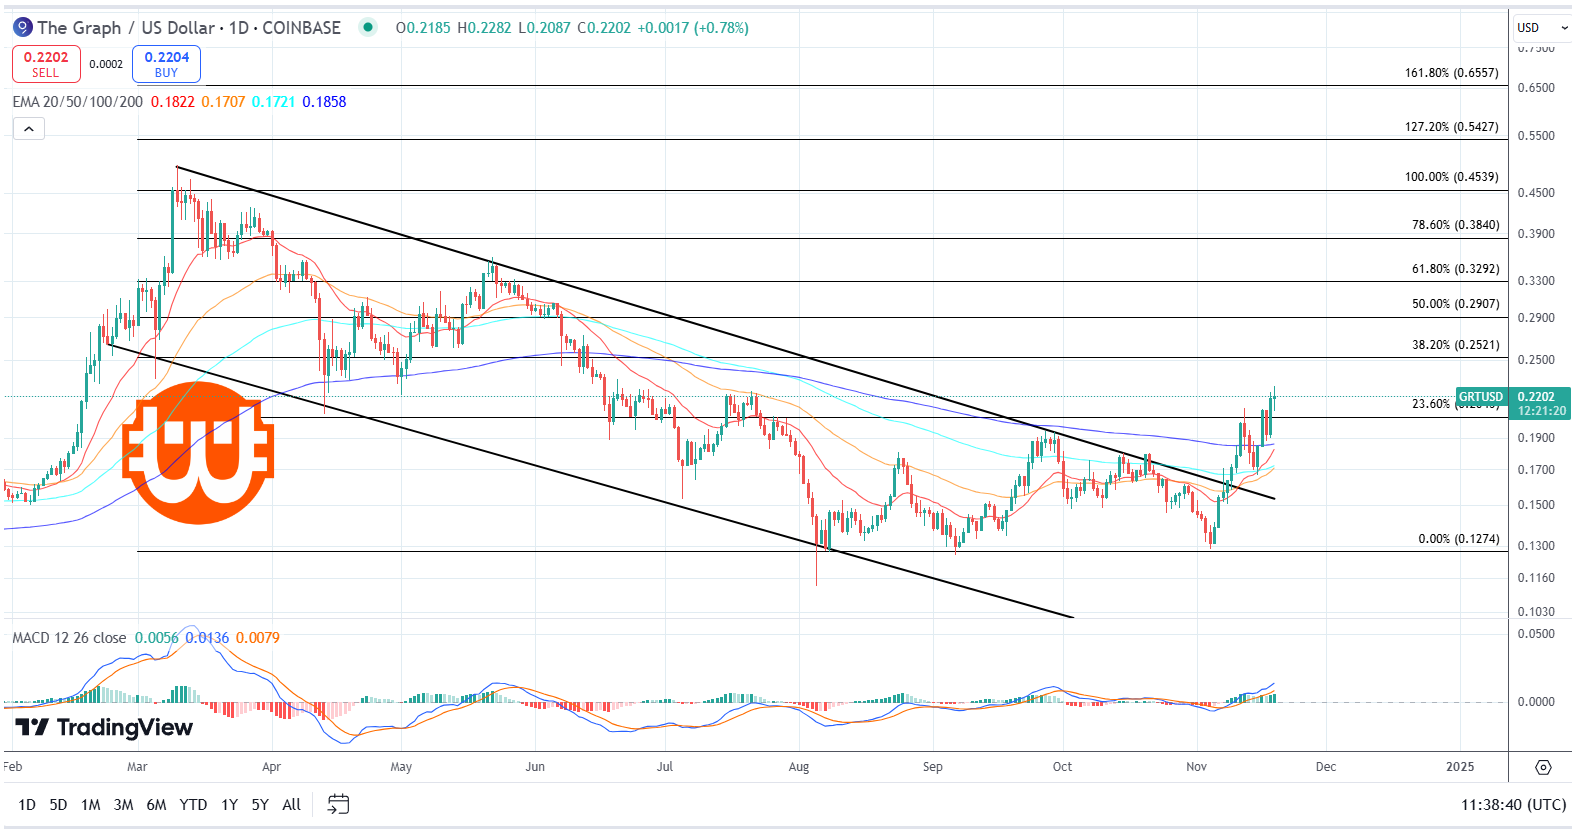
Task: Select the 5D time range
Action: click(x=58, y=804)
